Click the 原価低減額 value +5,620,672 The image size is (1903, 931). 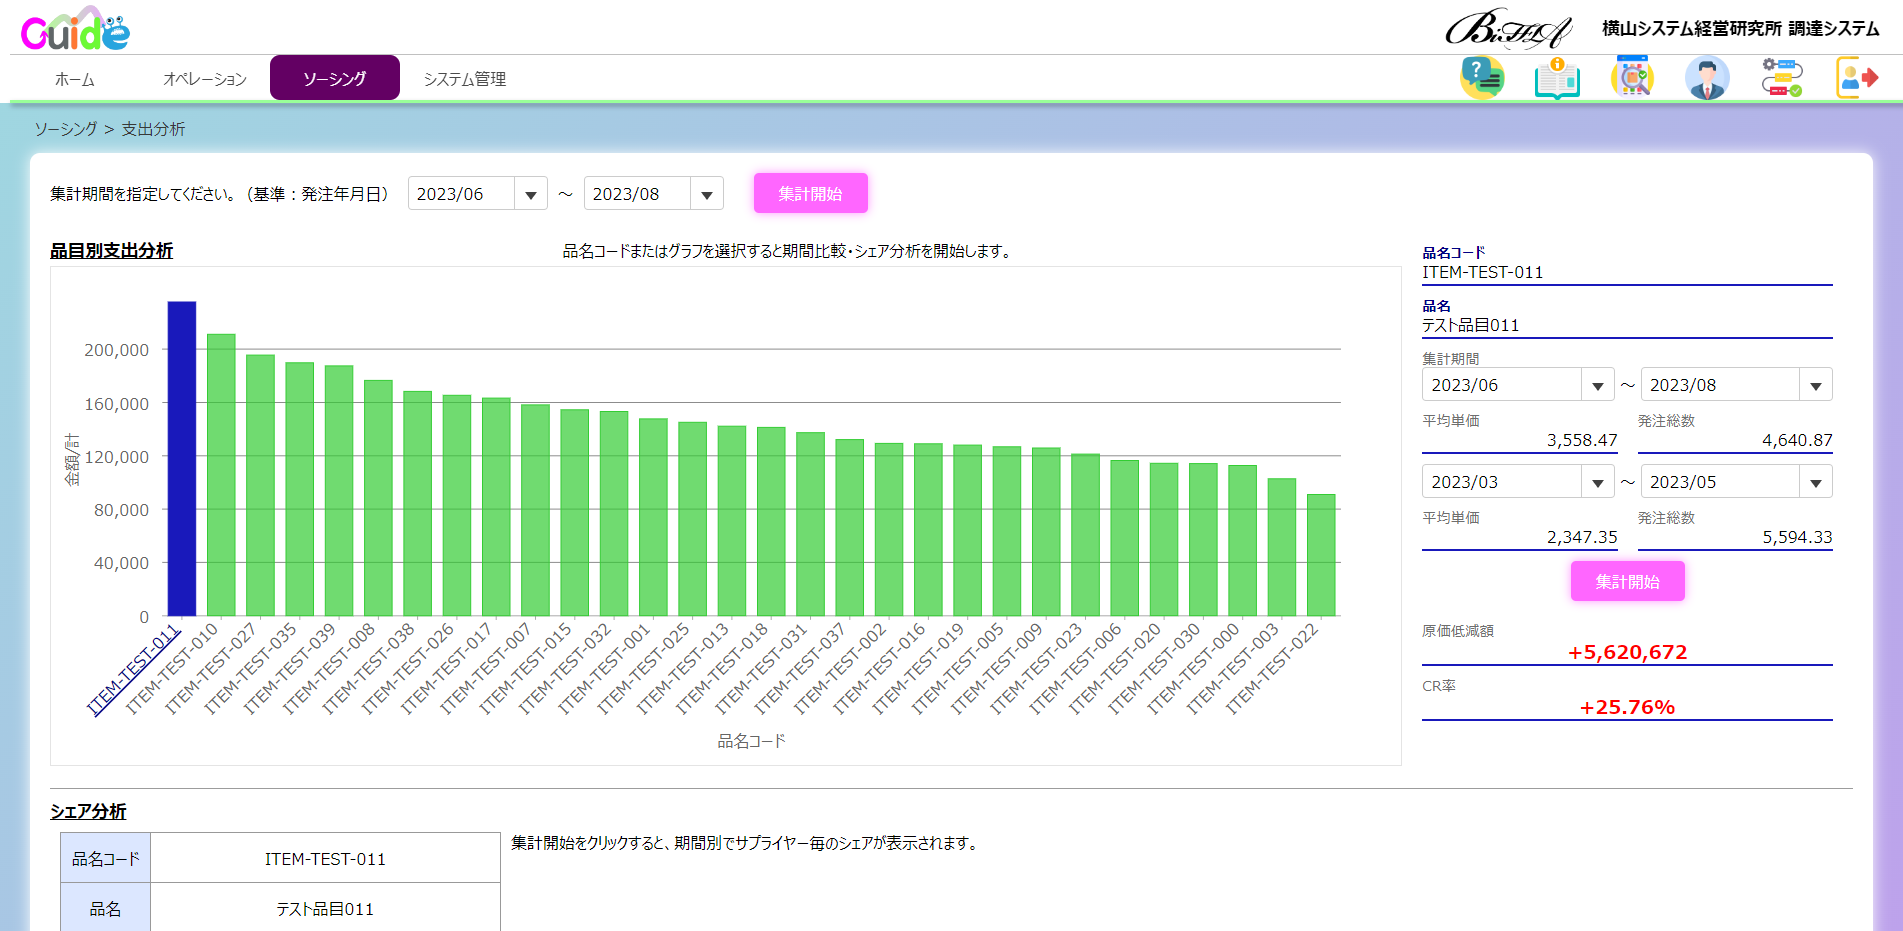(x=1627, y=652)
